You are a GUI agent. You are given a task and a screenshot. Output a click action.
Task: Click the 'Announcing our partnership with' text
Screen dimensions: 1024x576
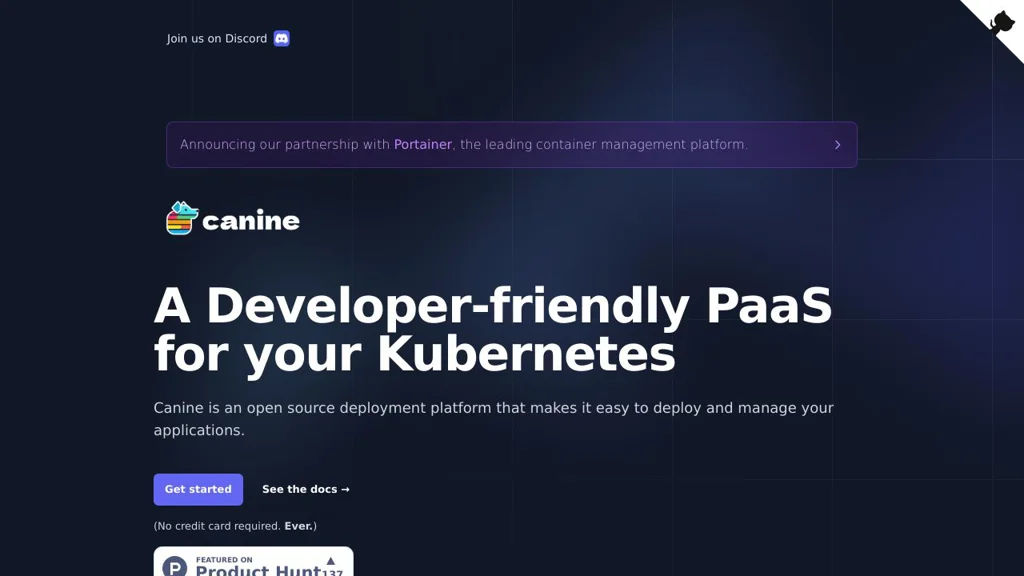(285, 144)
